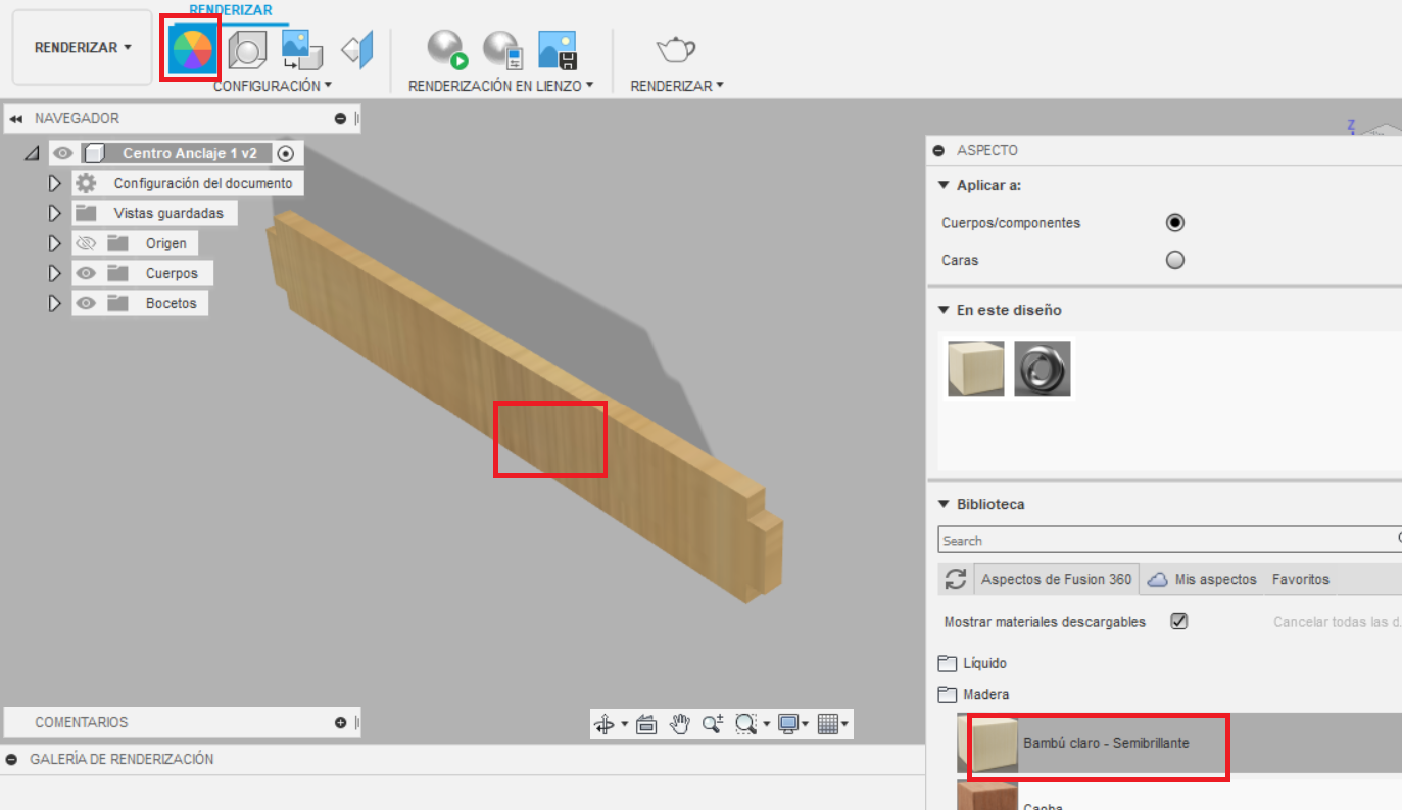Toggle visibility of Centro Anclaje 1 v2
This screenshot has width=1402, height=810.
point(64,153)
